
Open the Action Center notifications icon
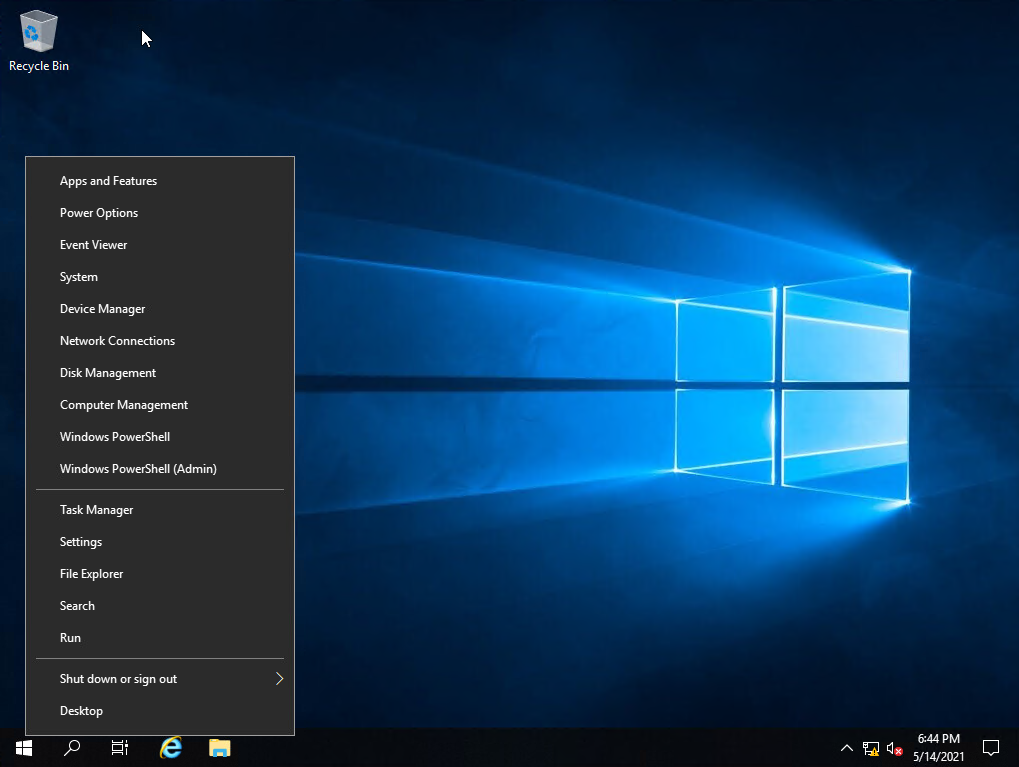click(990, 748)
